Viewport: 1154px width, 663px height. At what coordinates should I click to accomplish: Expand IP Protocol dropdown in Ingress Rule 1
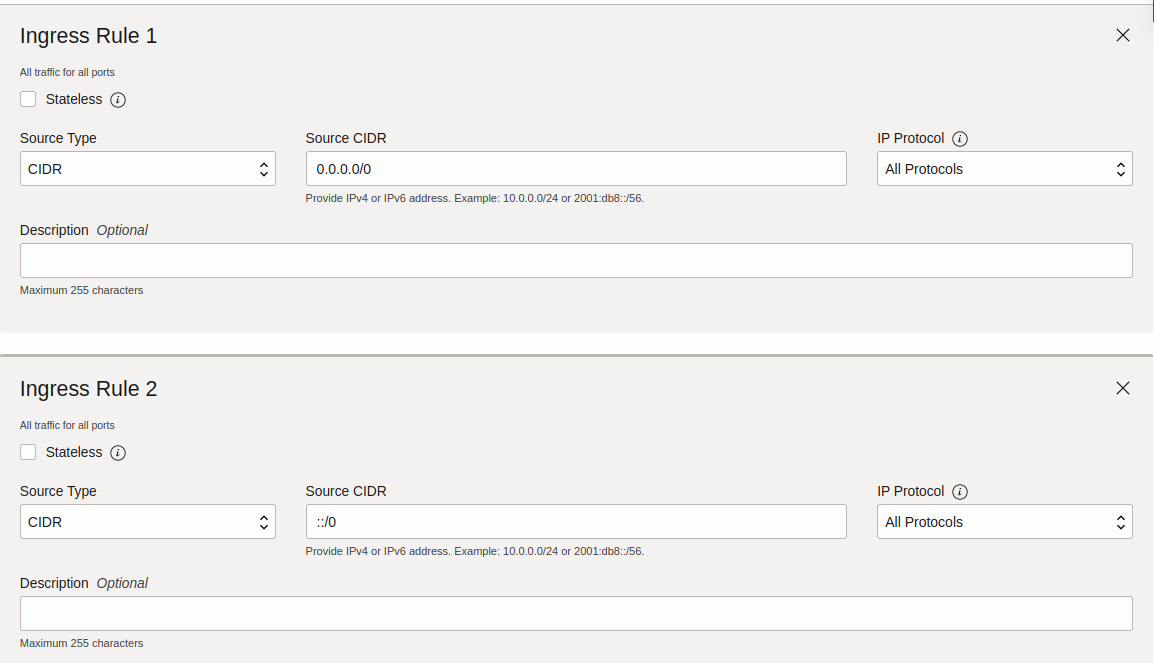tap(1005, 169)
